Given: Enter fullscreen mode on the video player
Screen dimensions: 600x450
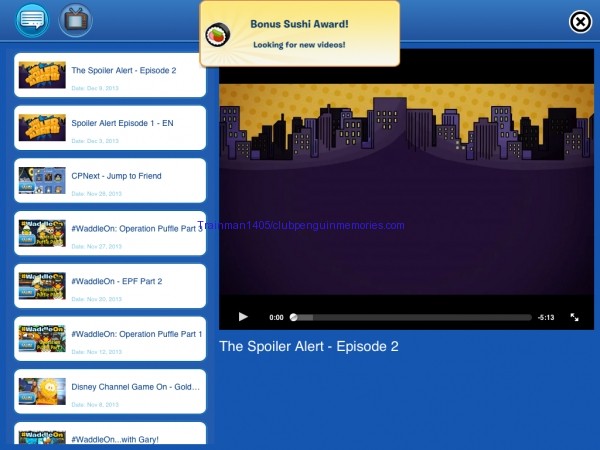Looking at the screenshot, I should click(x=575, y=317).
